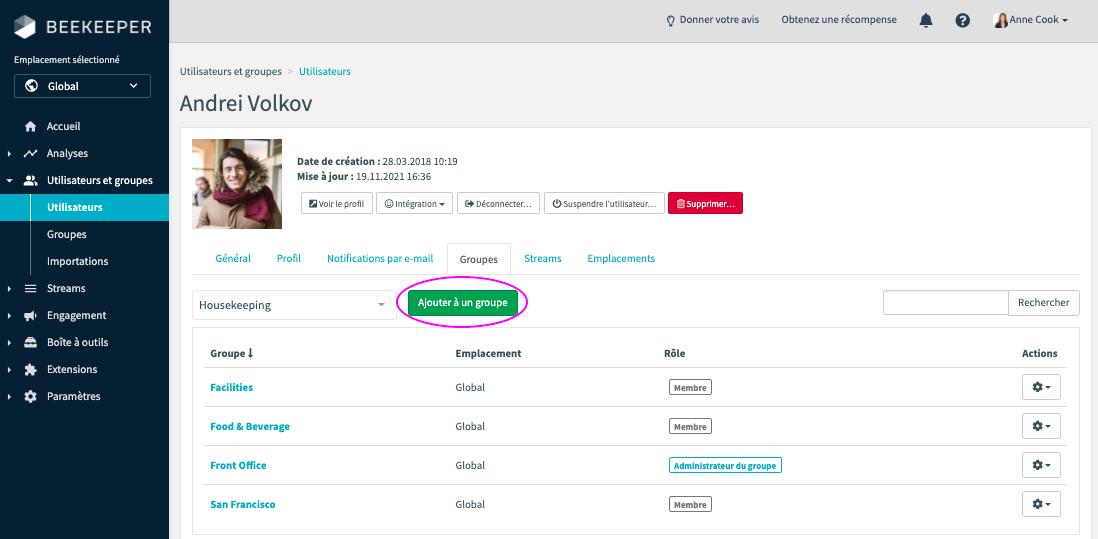Open Accueil home icon in sidebar
Viewport: 1098px width, 539px height.
(30, 127)
